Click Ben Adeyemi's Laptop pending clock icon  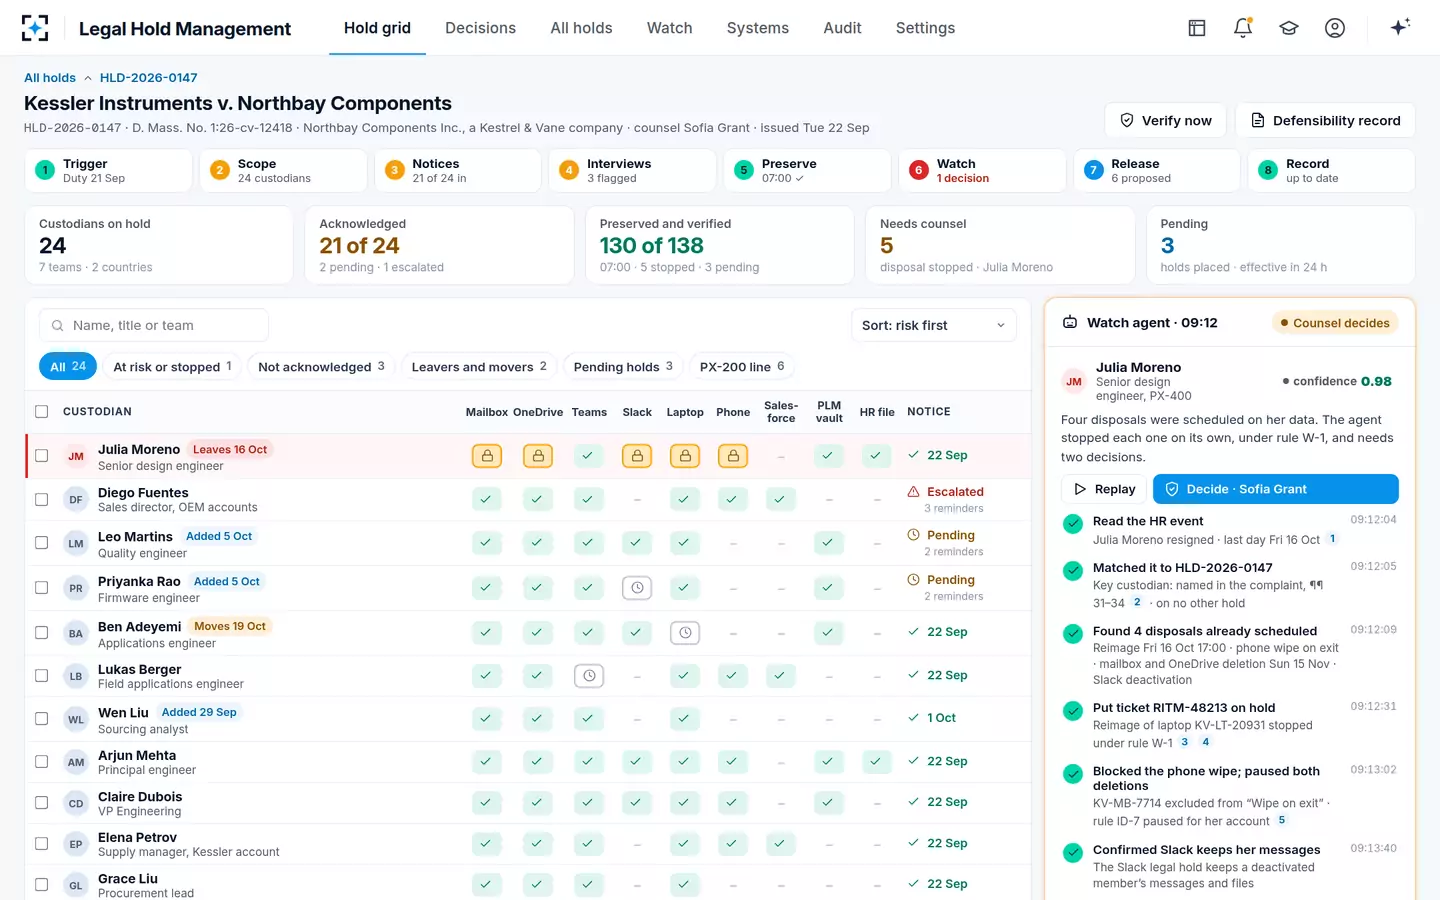(x=685, y=632)
